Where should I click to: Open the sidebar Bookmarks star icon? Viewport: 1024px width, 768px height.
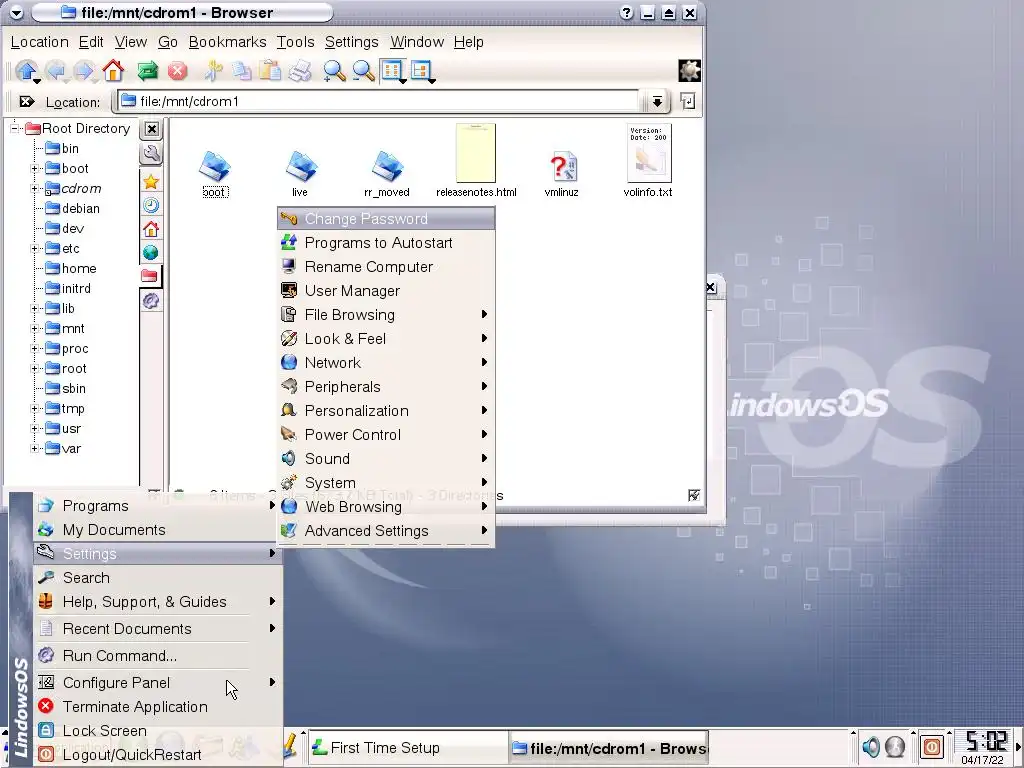[x=151, y=182]
